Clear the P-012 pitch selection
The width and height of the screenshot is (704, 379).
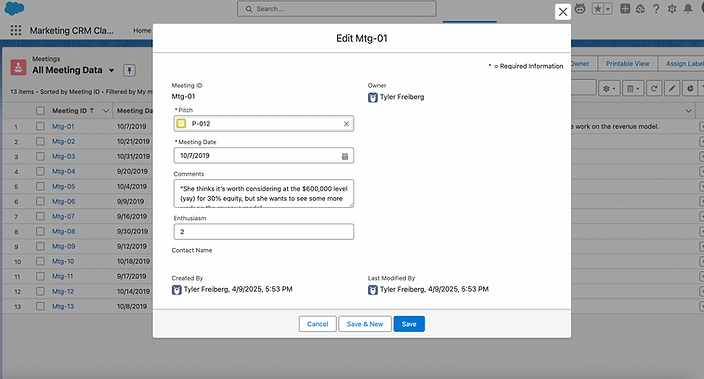click(346, 123)
